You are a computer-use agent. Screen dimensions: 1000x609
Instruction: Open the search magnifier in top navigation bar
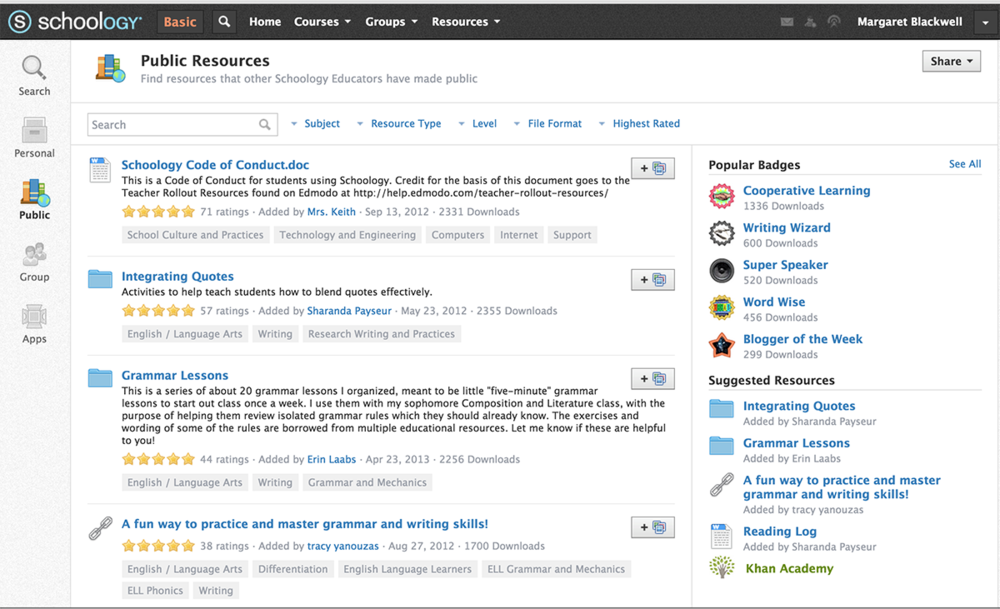coord(224,22)
